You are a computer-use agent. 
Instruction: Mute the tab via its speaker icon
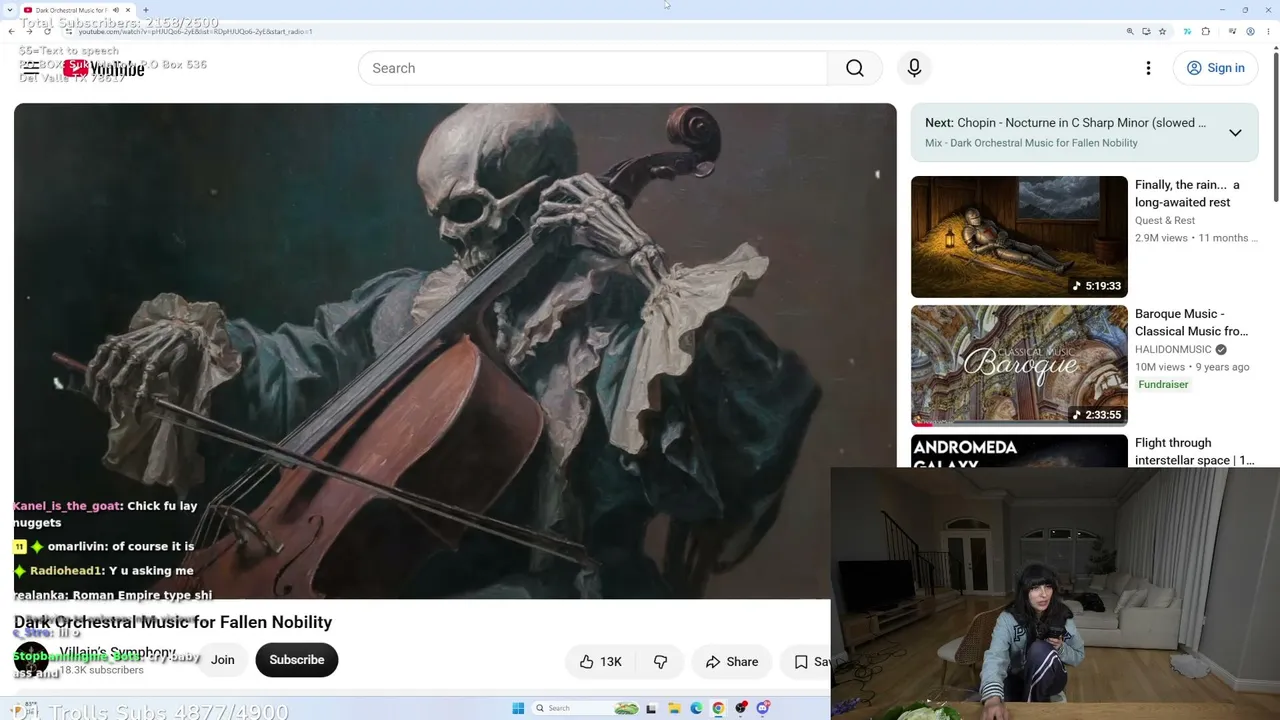pyautogui.click(x=115, y=10)
